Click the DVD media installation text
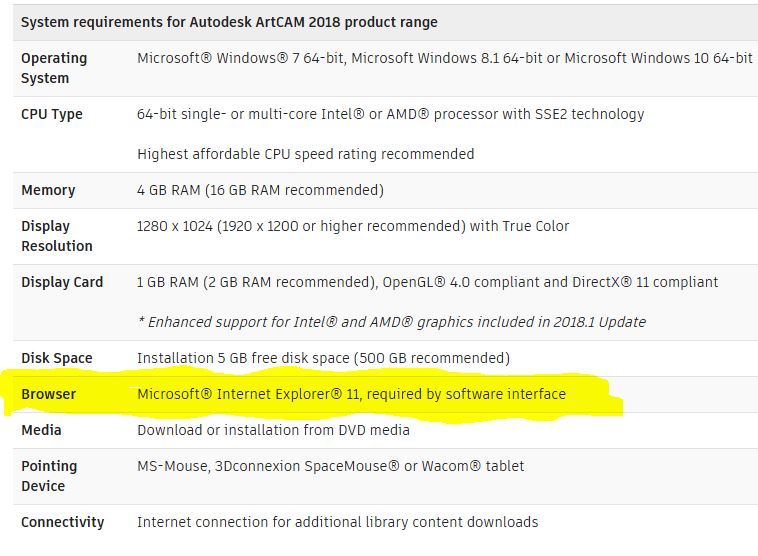Screen dimensions: 758x556 tap(273, 430)
